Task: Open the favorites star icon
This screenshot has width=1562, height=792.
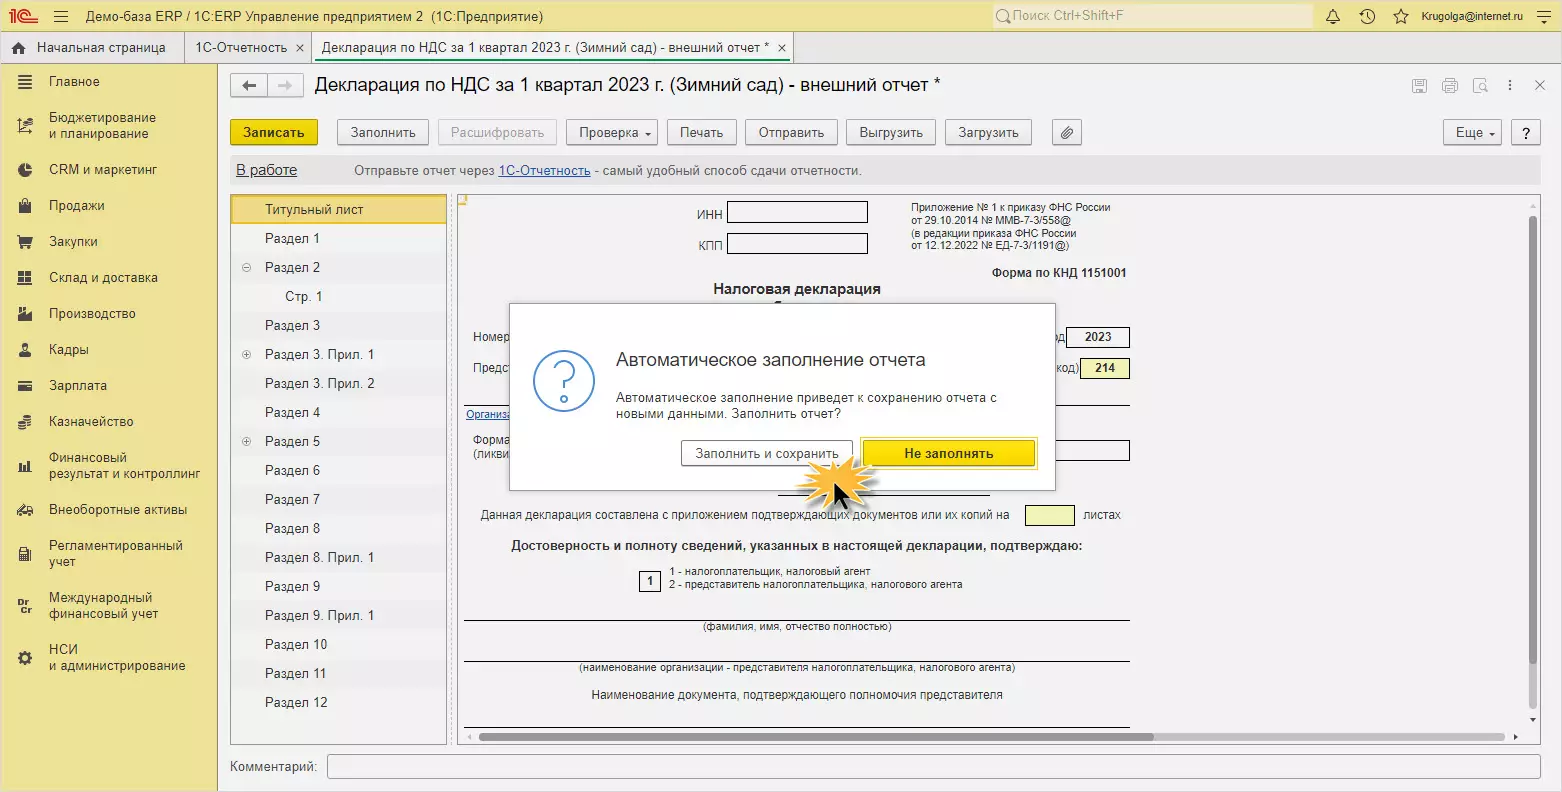Action: [1401, 17]
